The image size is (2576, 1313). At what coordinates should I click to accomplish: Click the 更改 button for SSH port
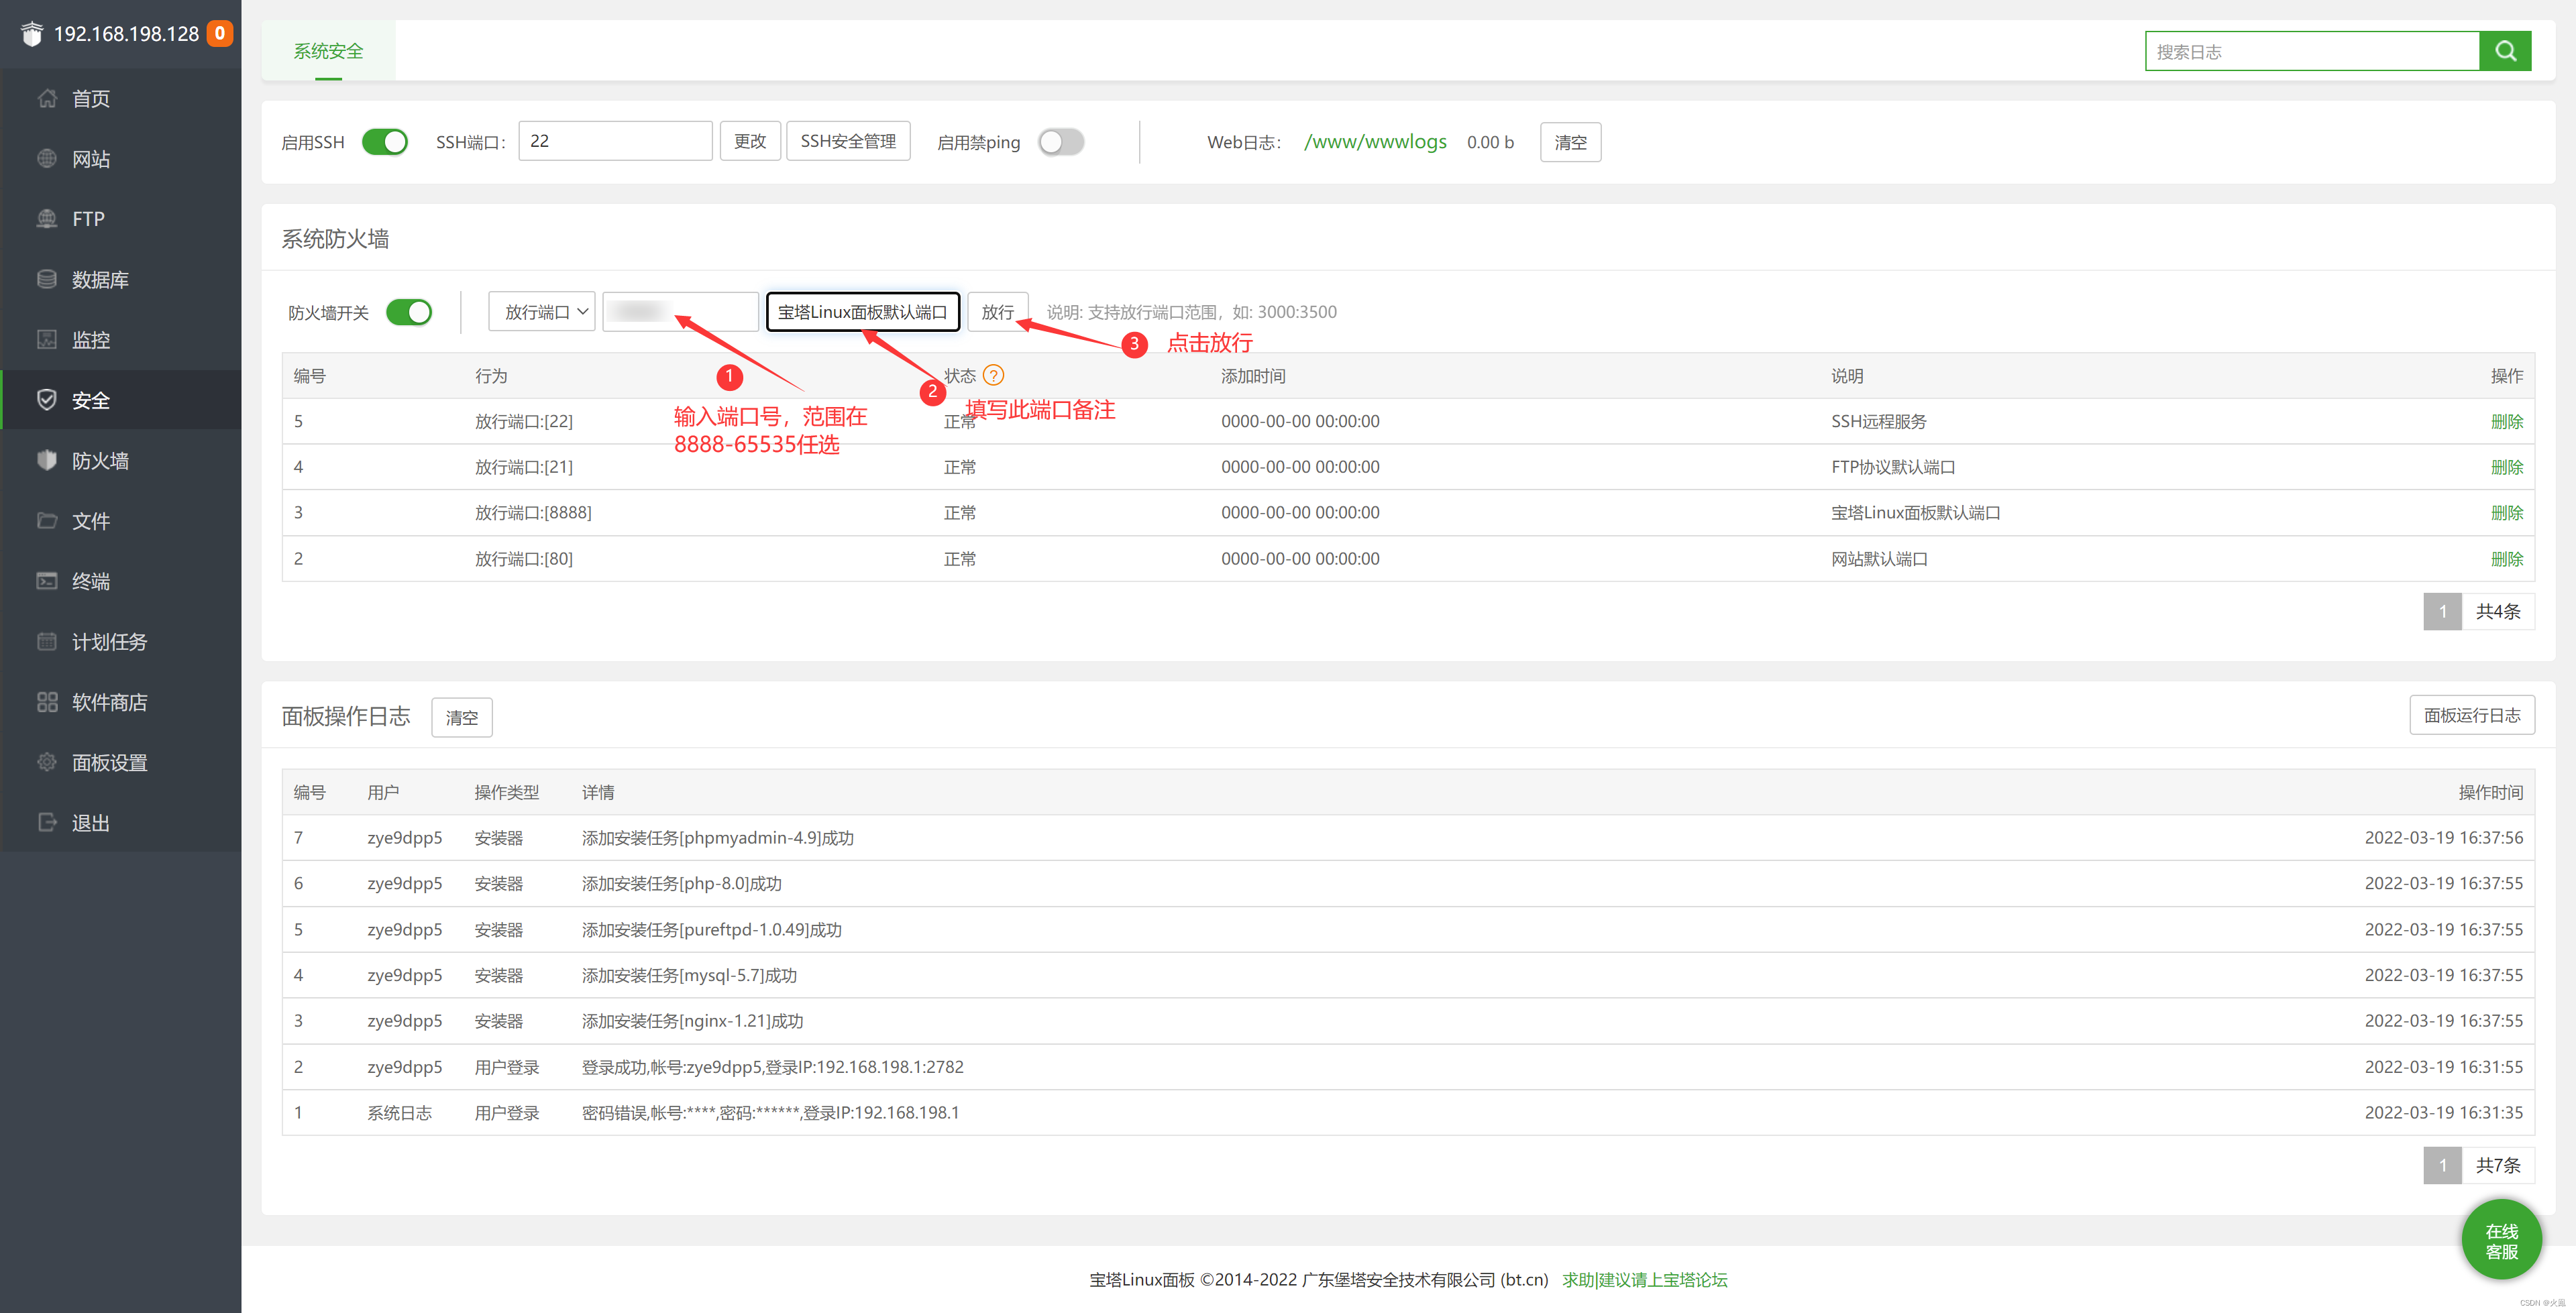[x=750, y=141]
